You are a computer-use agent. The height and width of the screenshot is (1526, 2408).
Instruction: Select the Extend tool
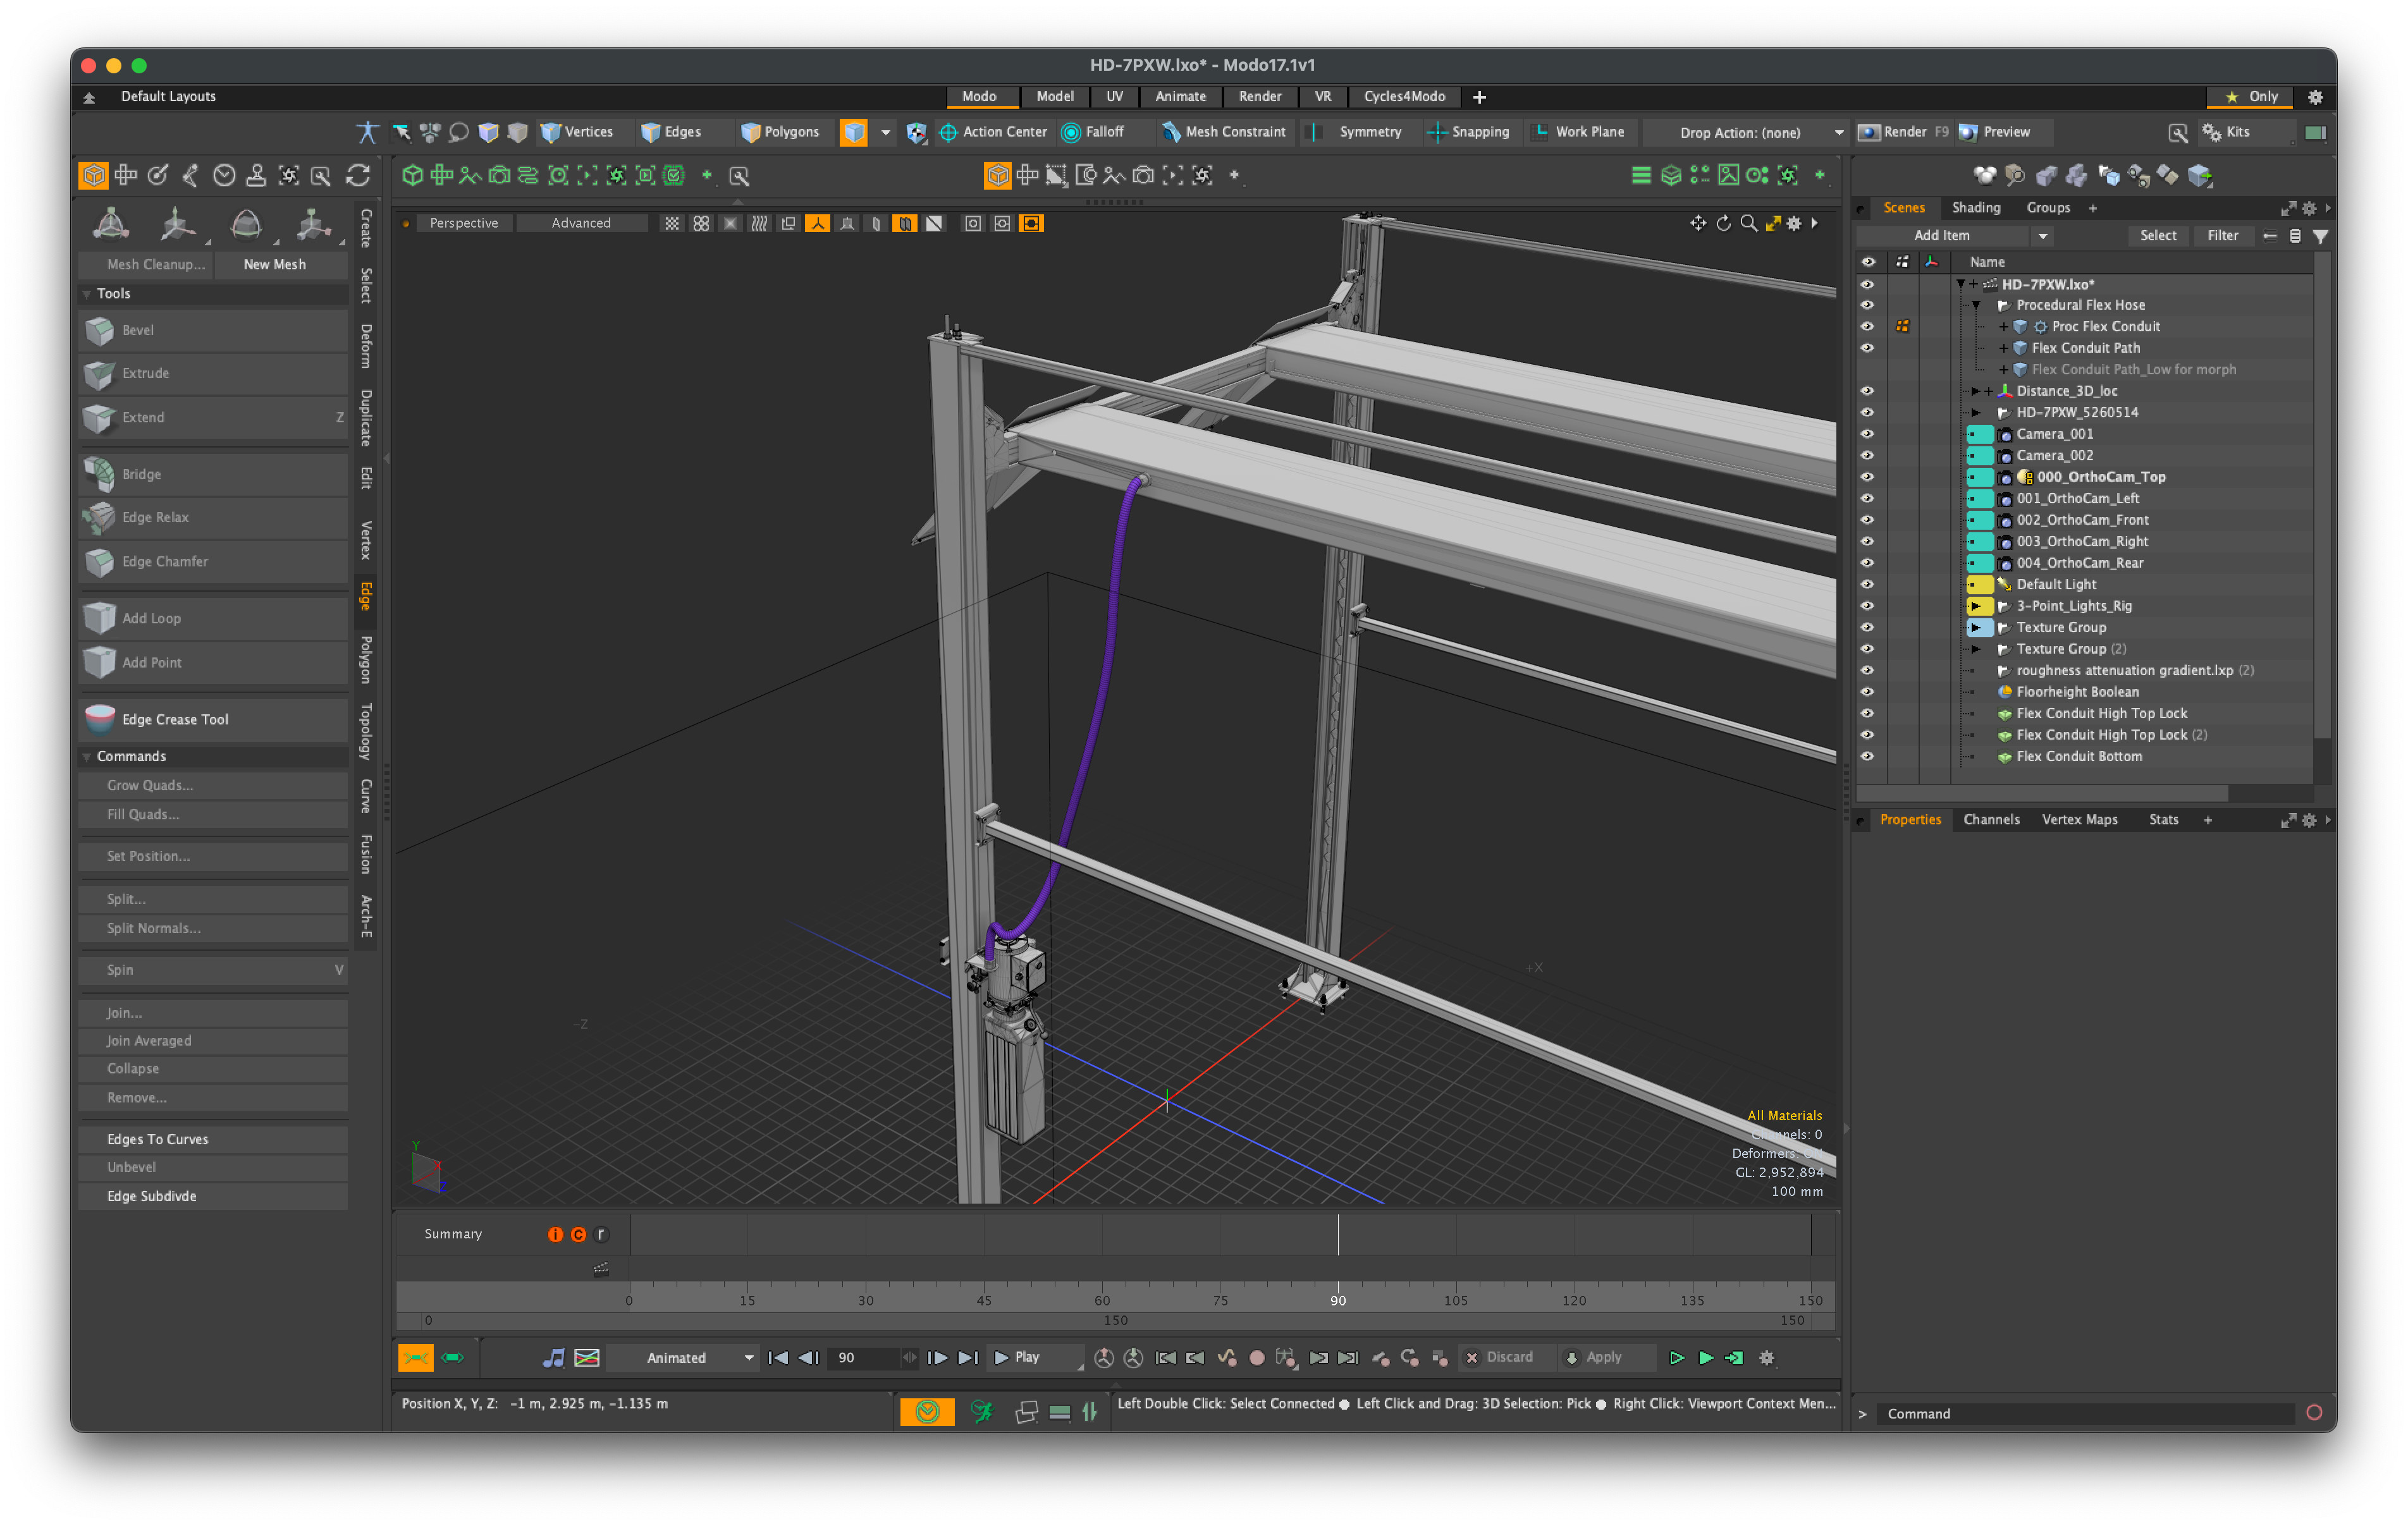213,417
